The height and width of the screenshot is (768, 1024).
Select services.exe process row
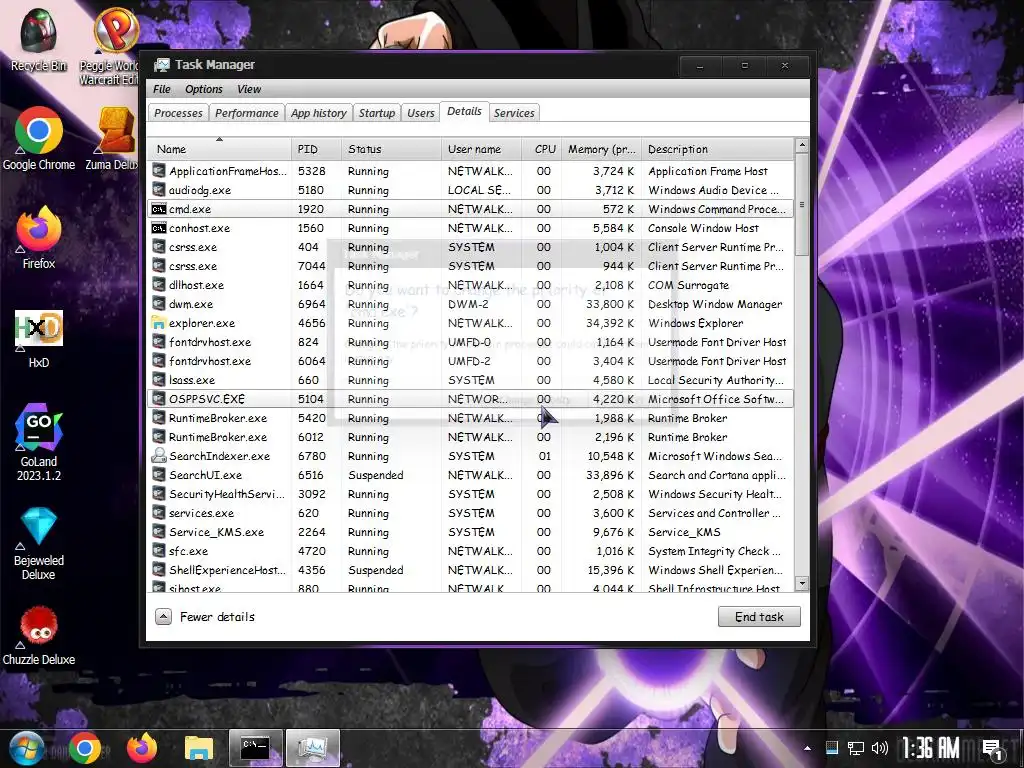tap(471, 513)
